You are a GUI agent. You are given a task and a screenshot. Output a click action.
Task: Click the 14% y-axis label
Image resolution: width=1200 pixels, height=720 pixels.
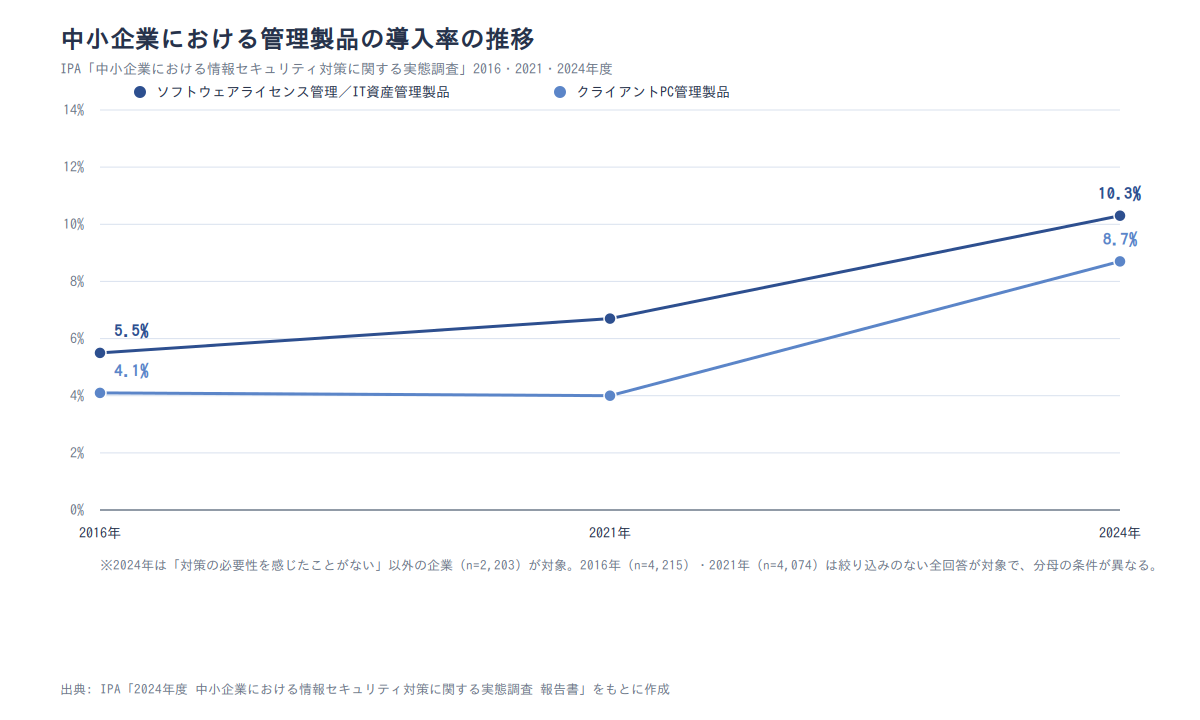pos(74,109)
